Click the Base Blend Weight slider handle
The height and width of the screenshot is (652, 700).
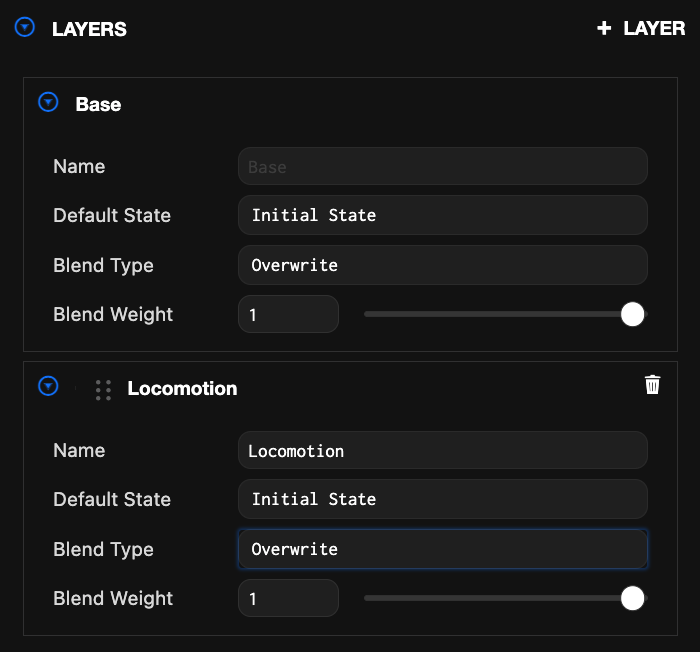pos(632,314)
